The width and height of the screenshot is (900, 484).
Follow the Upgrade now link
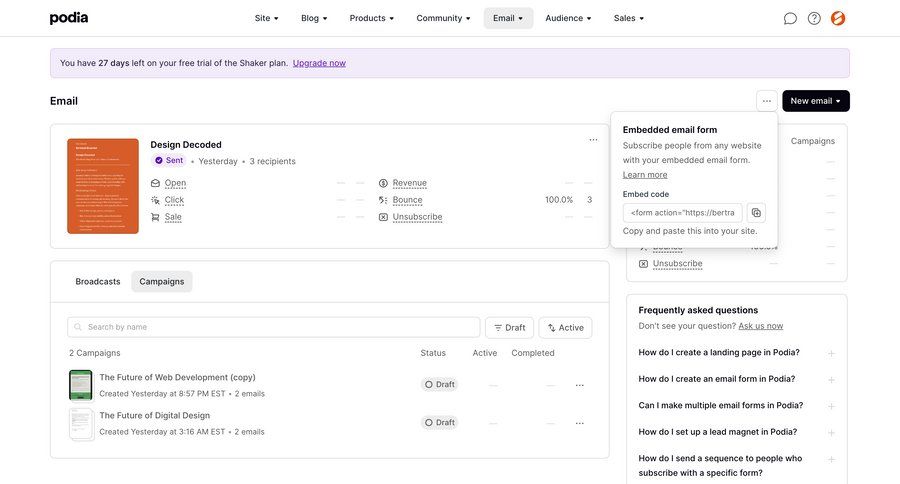[319, 63]
